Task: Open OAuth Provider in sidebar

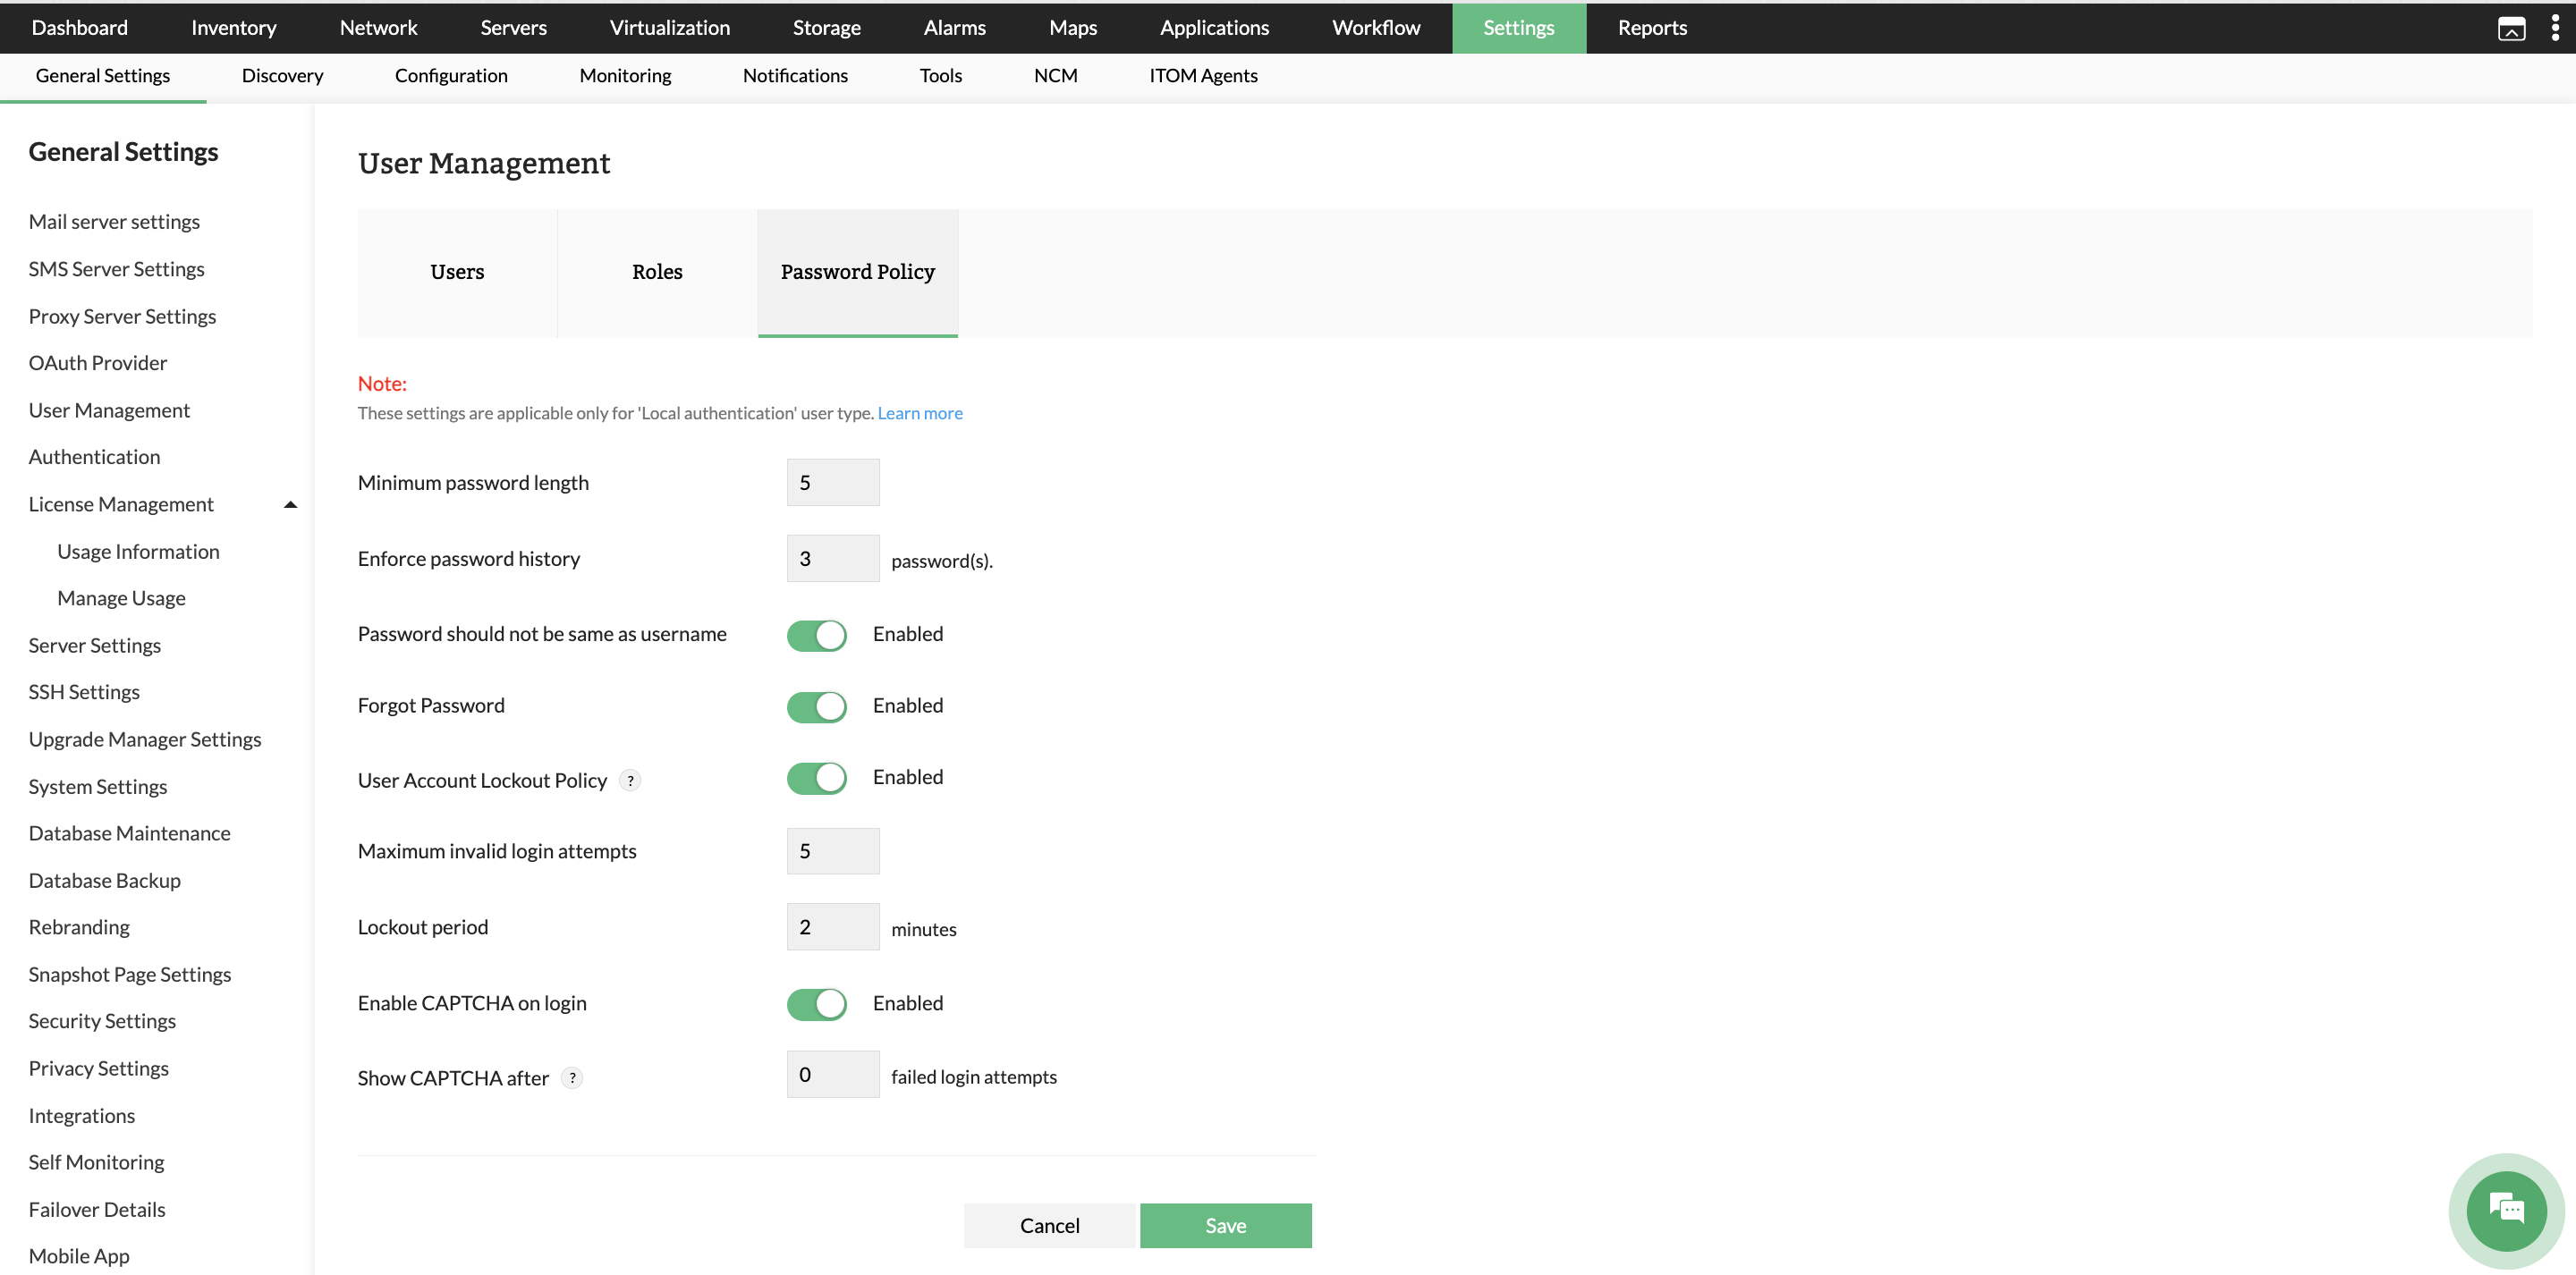Action: (x=98, y=363)
